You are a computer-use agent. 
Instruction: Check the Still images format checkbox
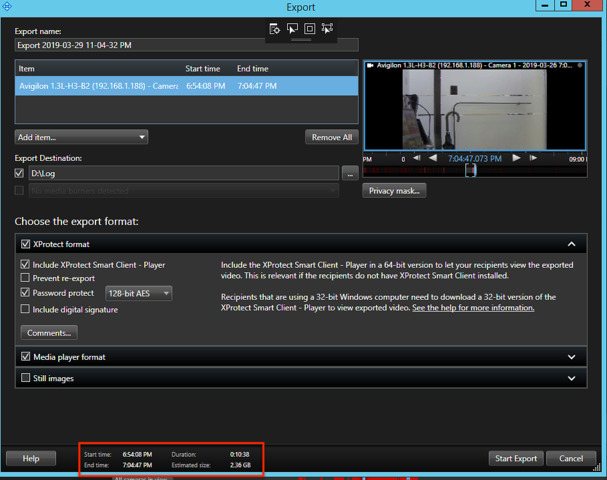pyautogui.click(x=25, y=378)
